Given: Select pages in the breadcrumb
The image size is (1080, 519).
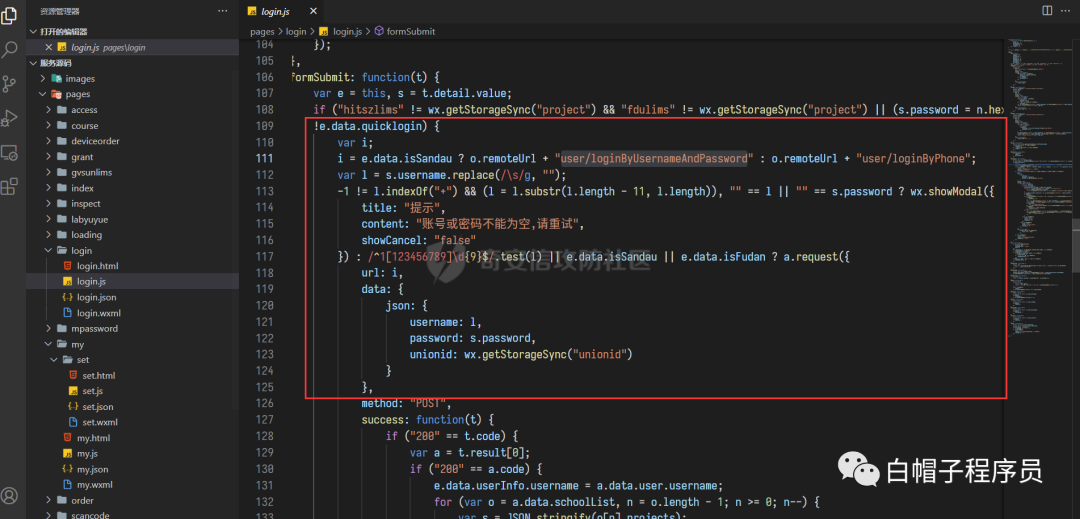Looking at the screenshot, I should pyautogui.click(x=262, y=32).
